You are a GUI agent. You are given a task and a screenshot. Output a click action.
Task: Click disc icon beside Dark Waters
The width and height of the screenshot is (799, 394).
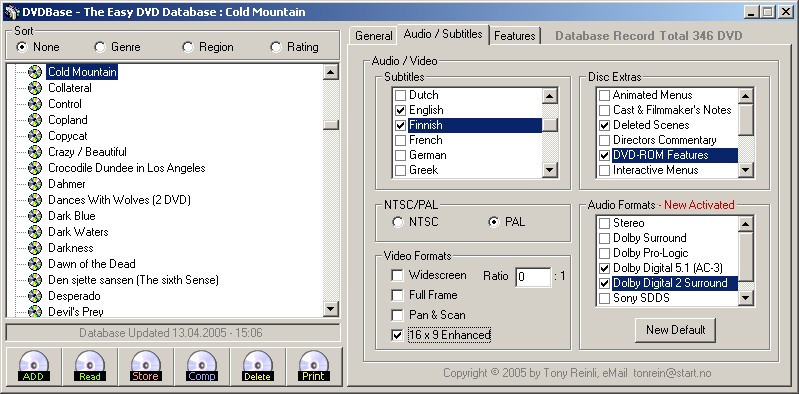coord(35,232)
